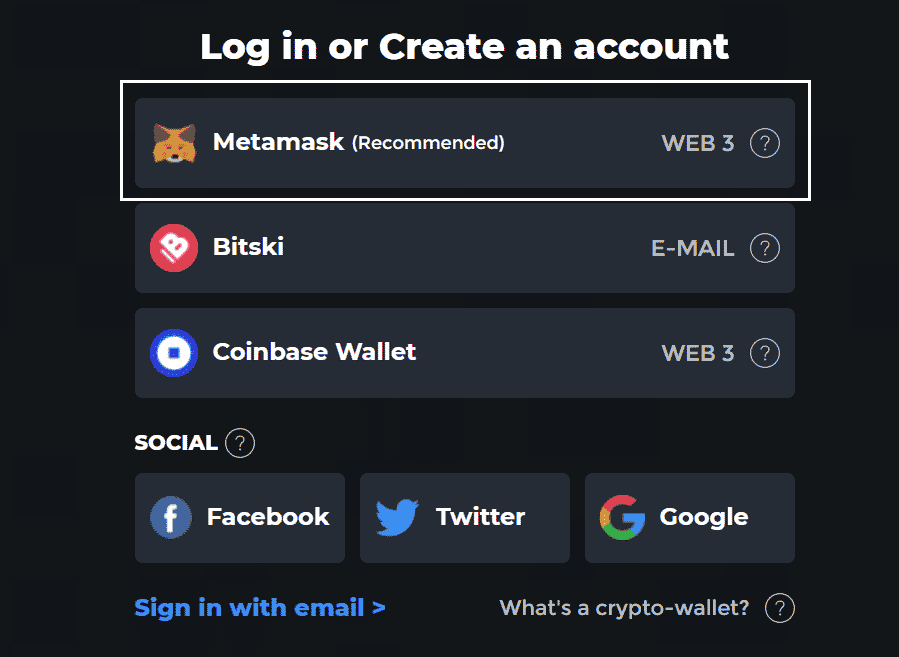The image size is (899, 657).
Task: Click the Coinbase Wallet blue logo icon
Action: click(x=174, y=353)
